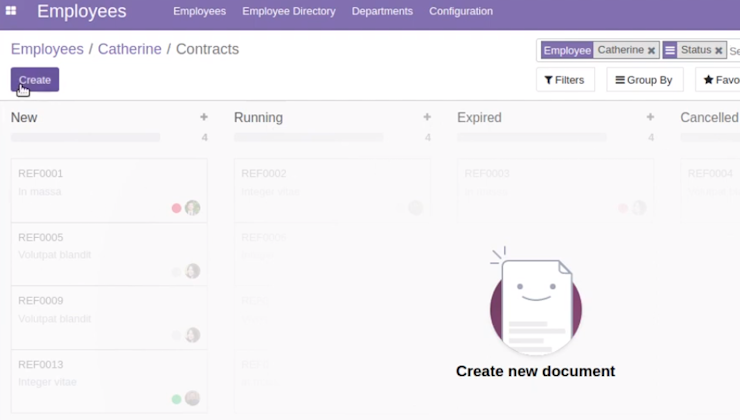Open contract card REF0009
740x420 pixels.
pos(109,318)
